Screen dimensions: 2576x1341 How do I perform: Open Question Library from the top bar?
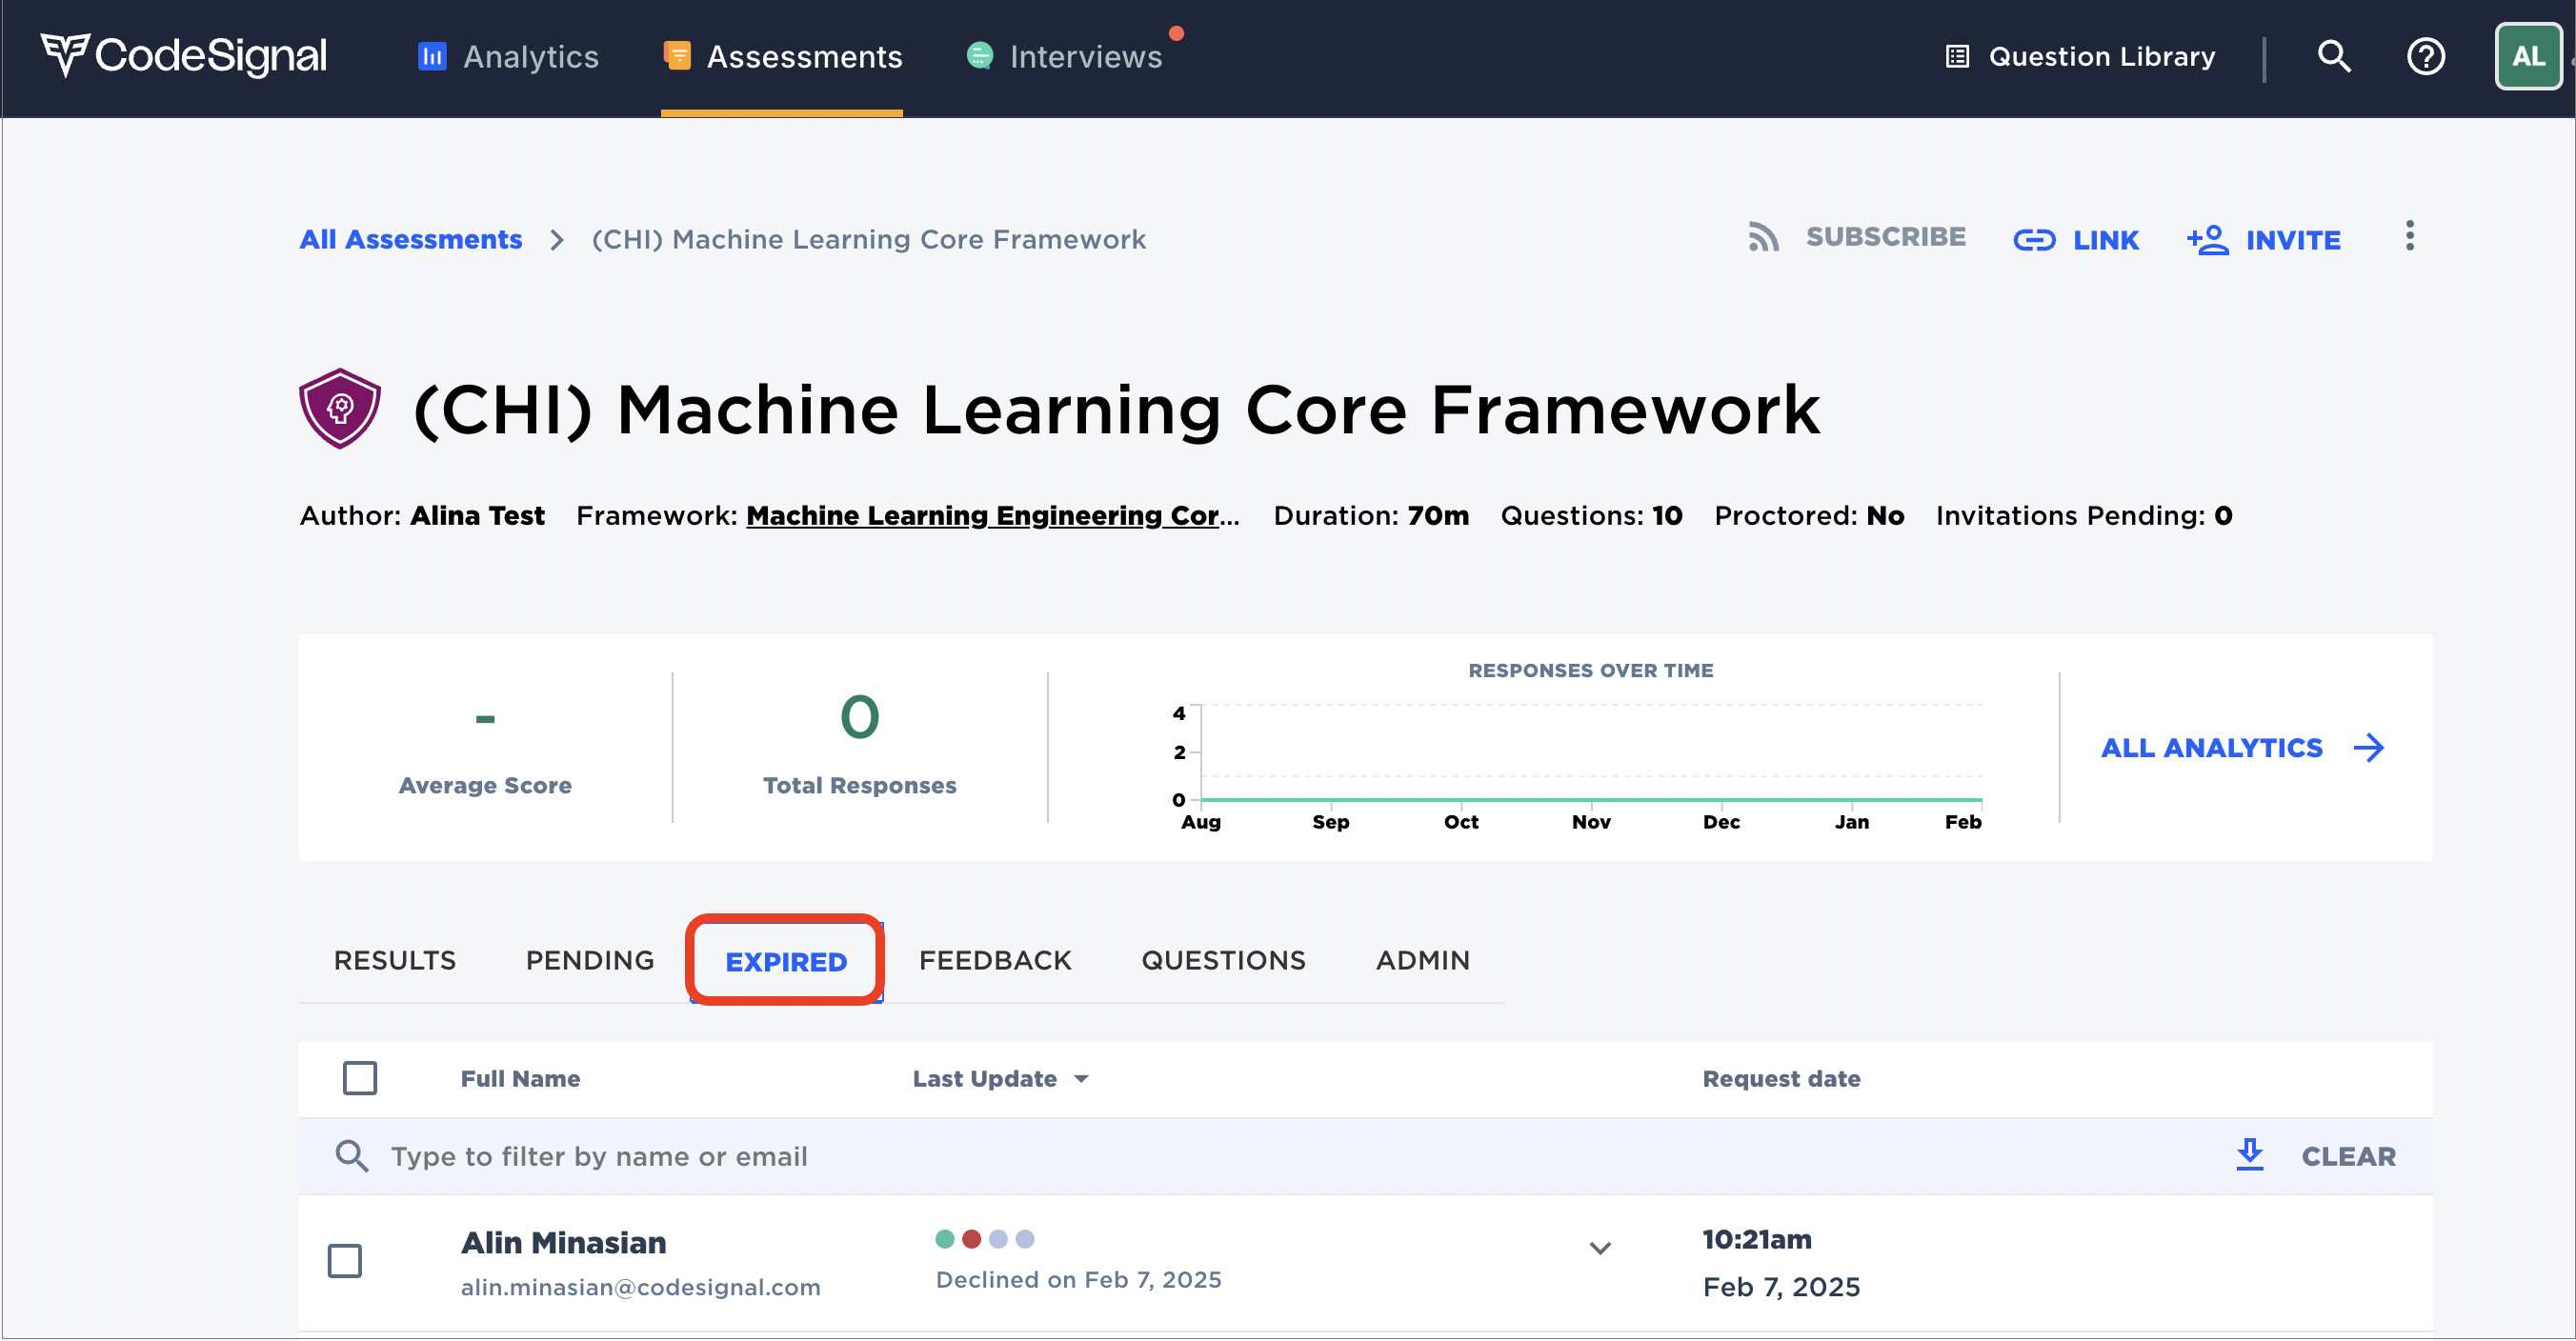[x=2080, y=56]
